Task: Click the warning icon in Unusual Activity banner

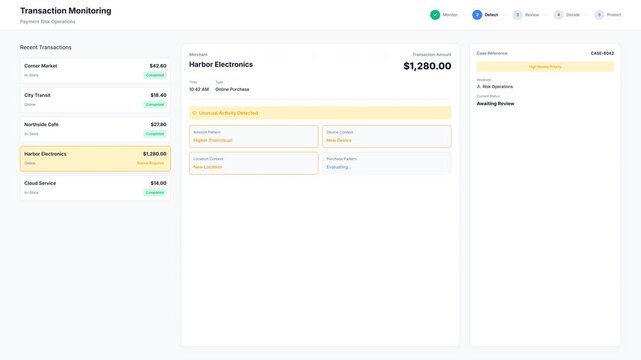Action: point(194,113)
